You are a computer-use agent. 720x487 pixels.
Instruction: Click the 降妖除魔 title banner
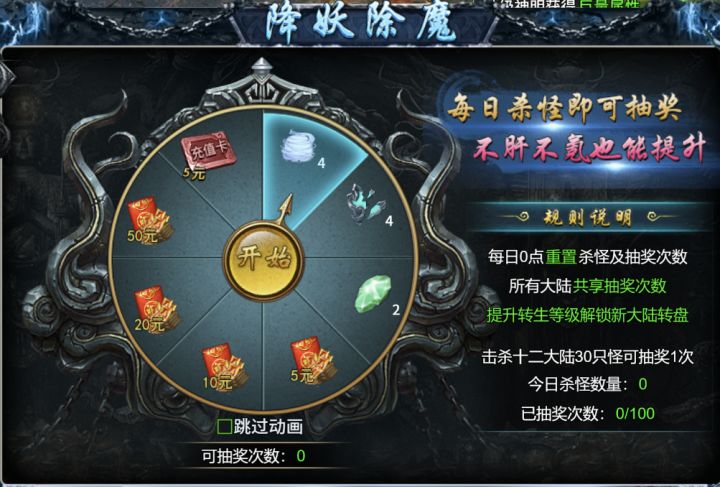point(360,23)
